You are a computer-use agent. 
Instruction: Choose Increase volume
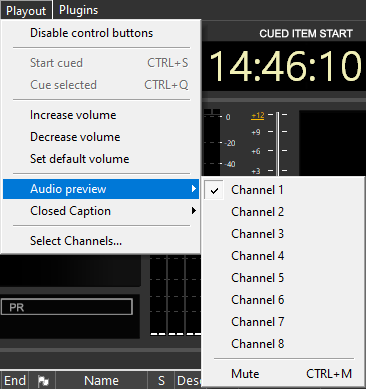click(x=101, y=115)
